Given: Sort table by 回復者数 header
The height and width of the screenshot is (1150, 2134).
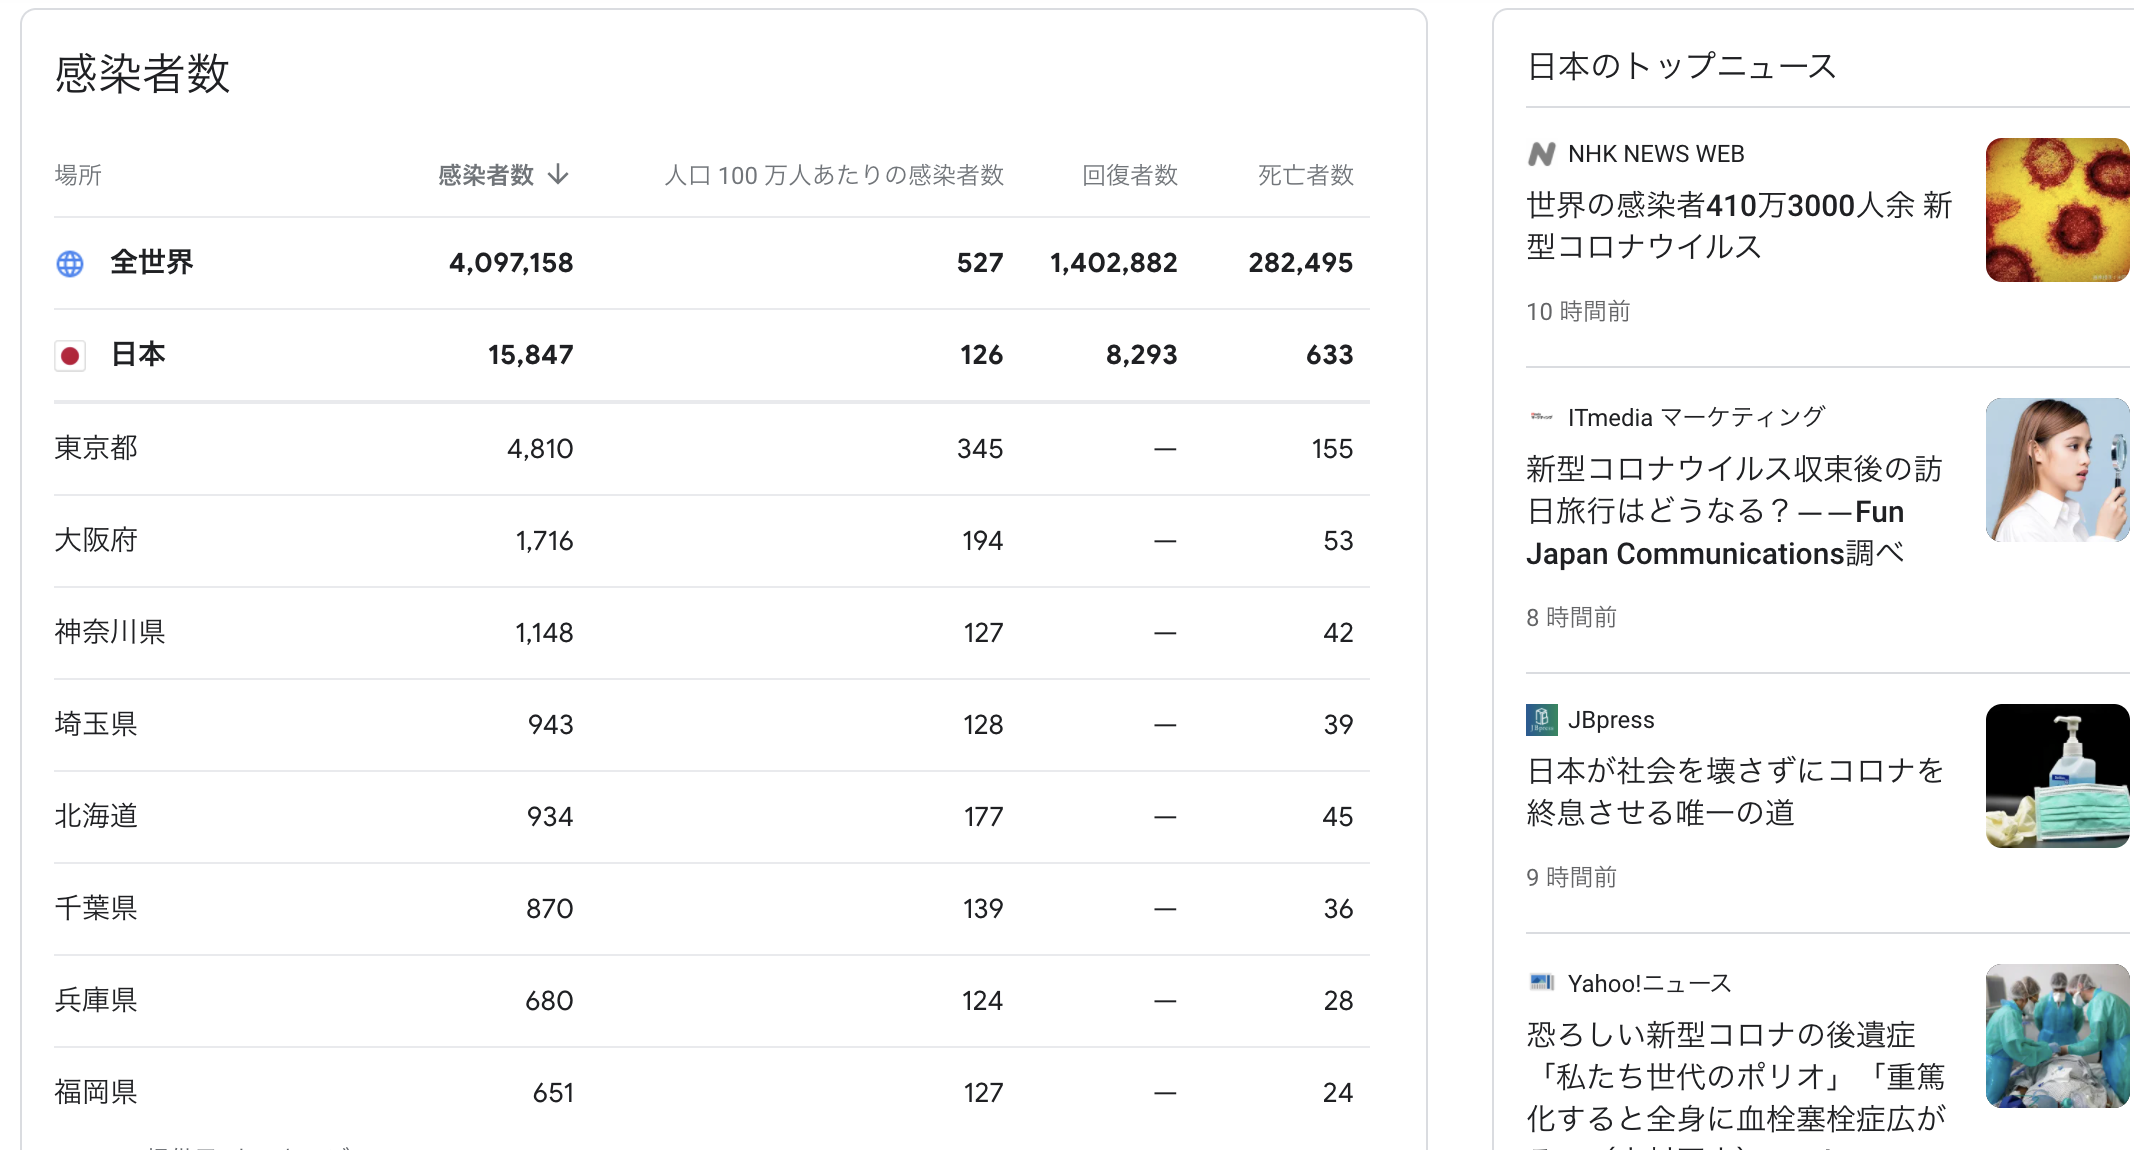Looking at the screenshot, I should pos(1129,175).
